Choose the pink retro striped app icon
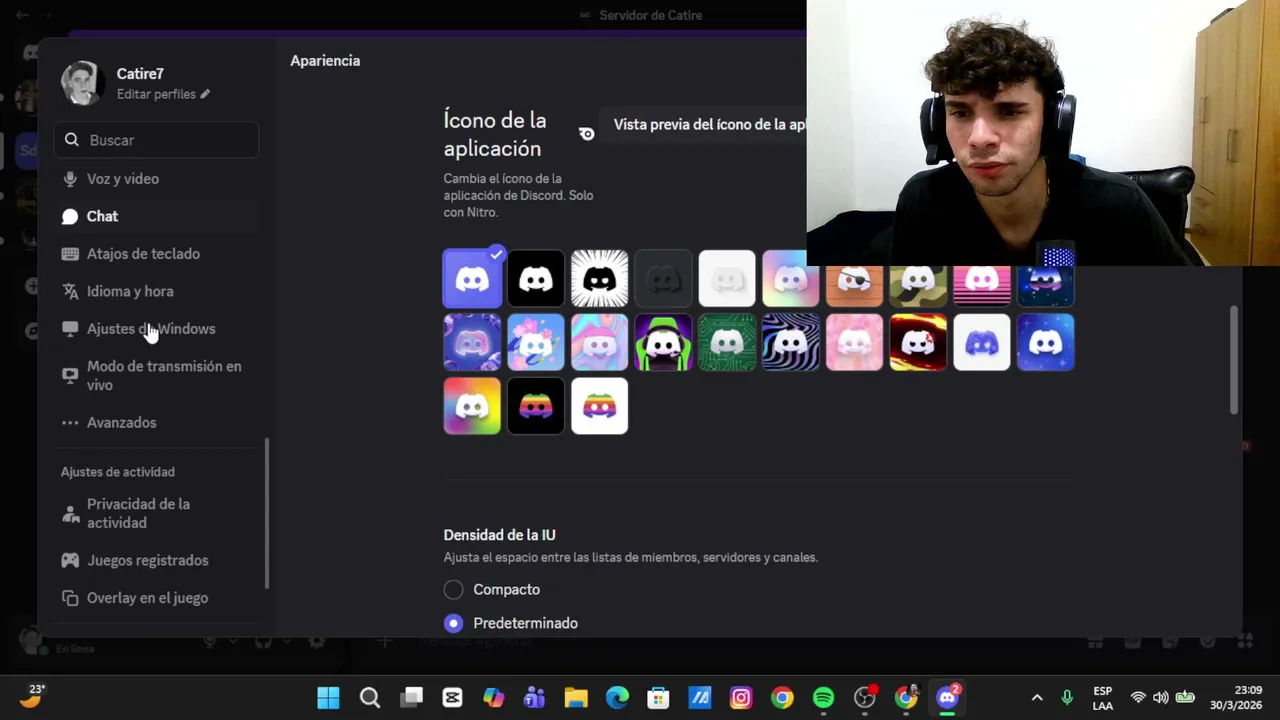The width and height of the screenshot is (1280, 720). (982, 286)
